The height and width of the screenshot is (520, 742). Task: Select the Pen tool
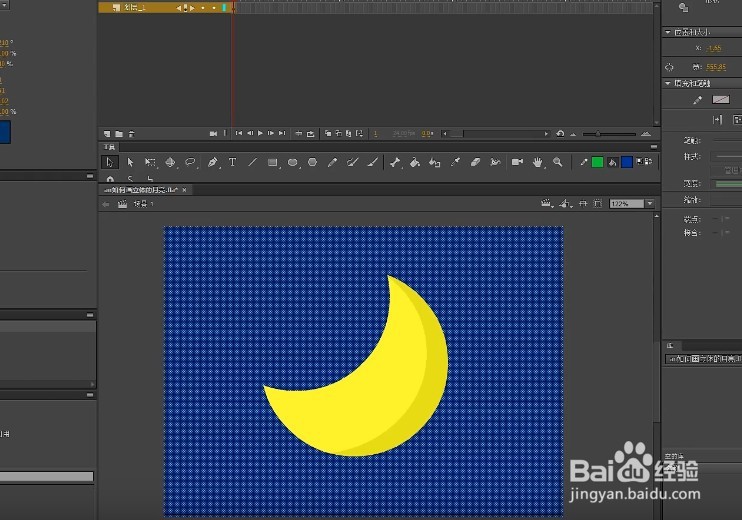(x=212, y=162)
